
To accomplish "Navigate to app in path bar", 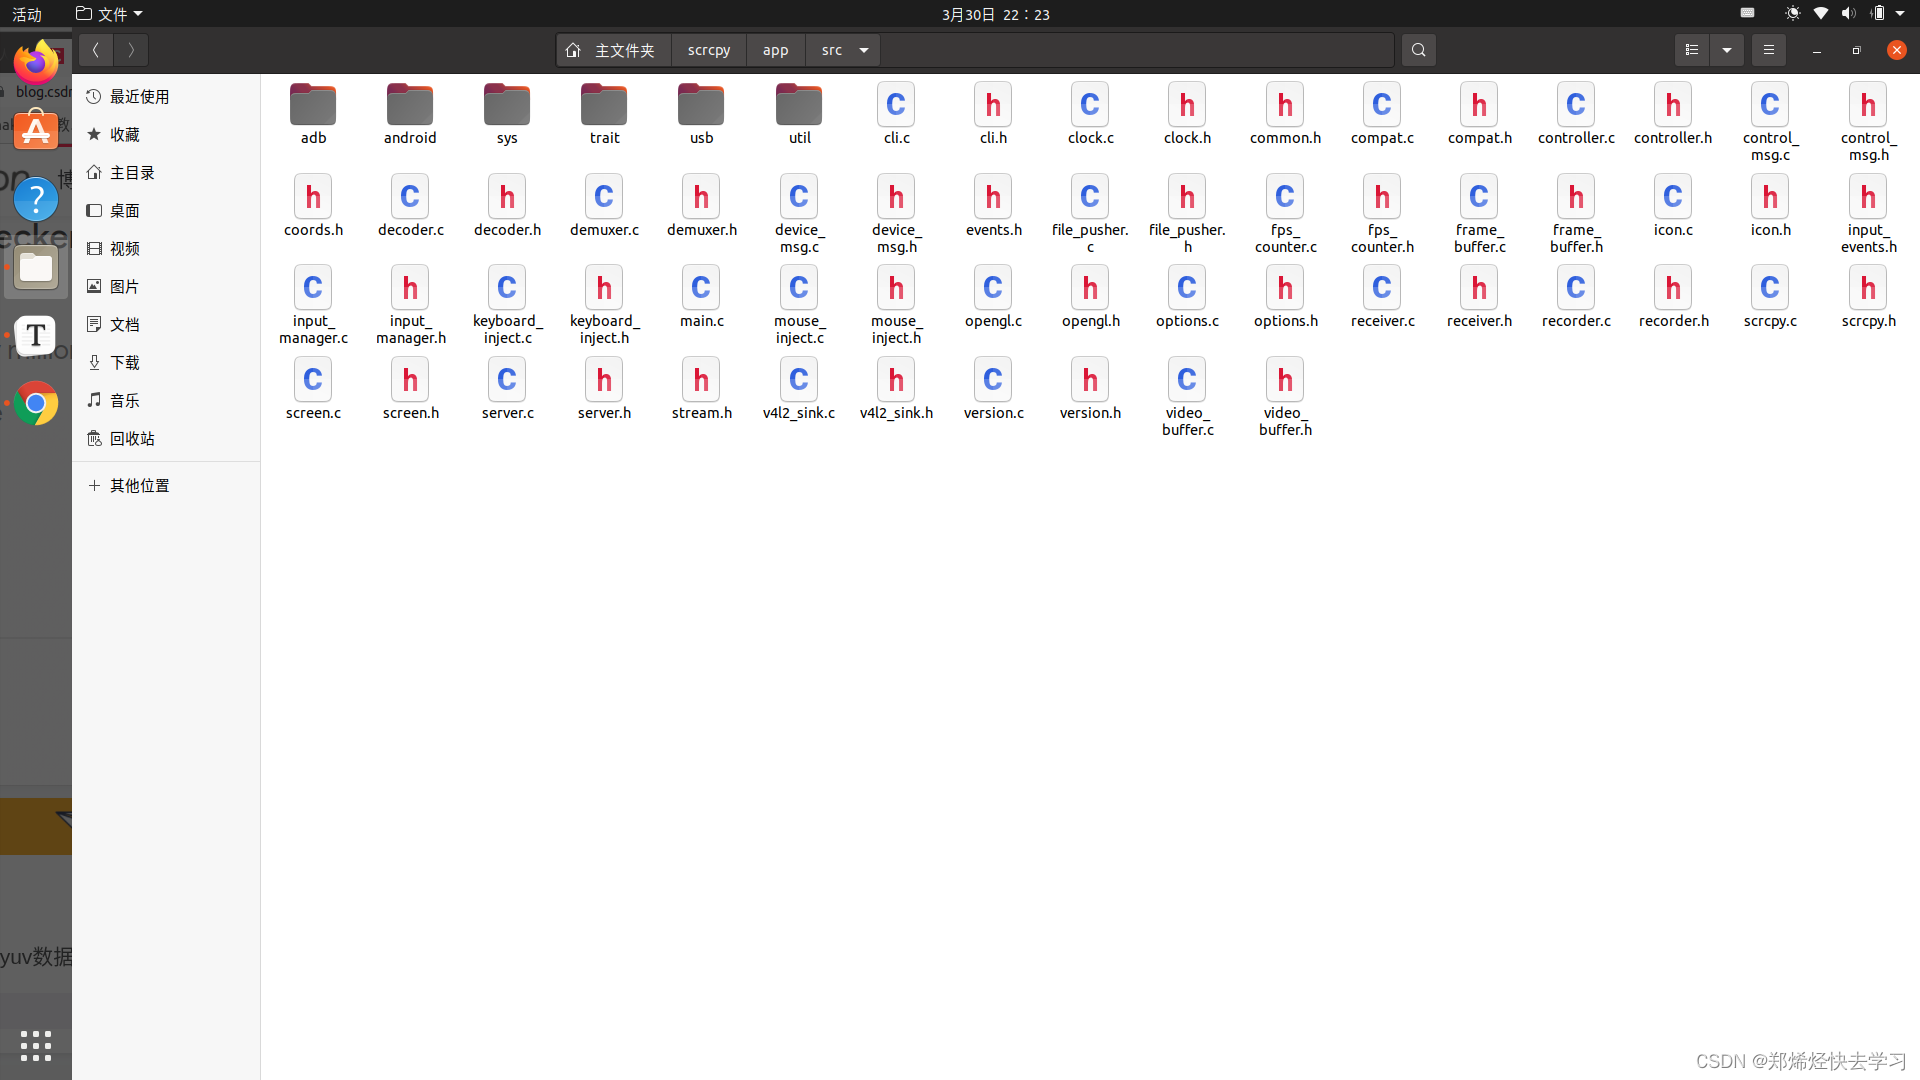I will coord(776,50).
